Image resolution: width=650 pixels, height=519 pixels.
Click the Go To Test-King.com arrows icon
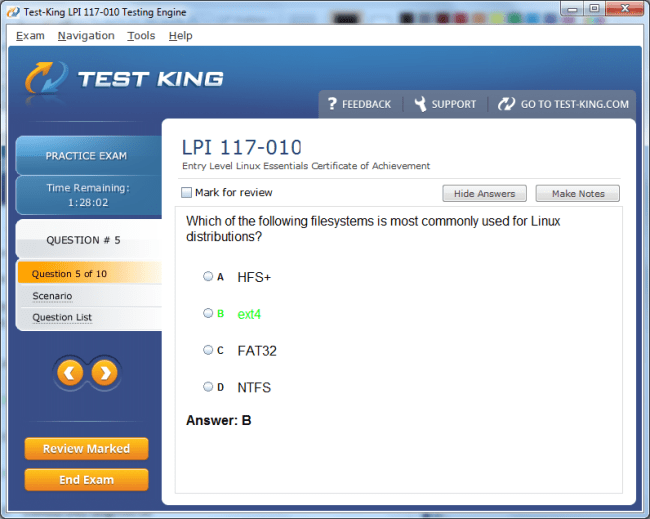(506, 104)
